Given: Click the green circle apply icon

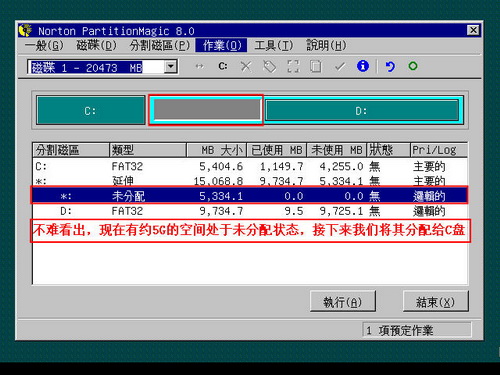Looking at the screenshot, I should 413,66.
